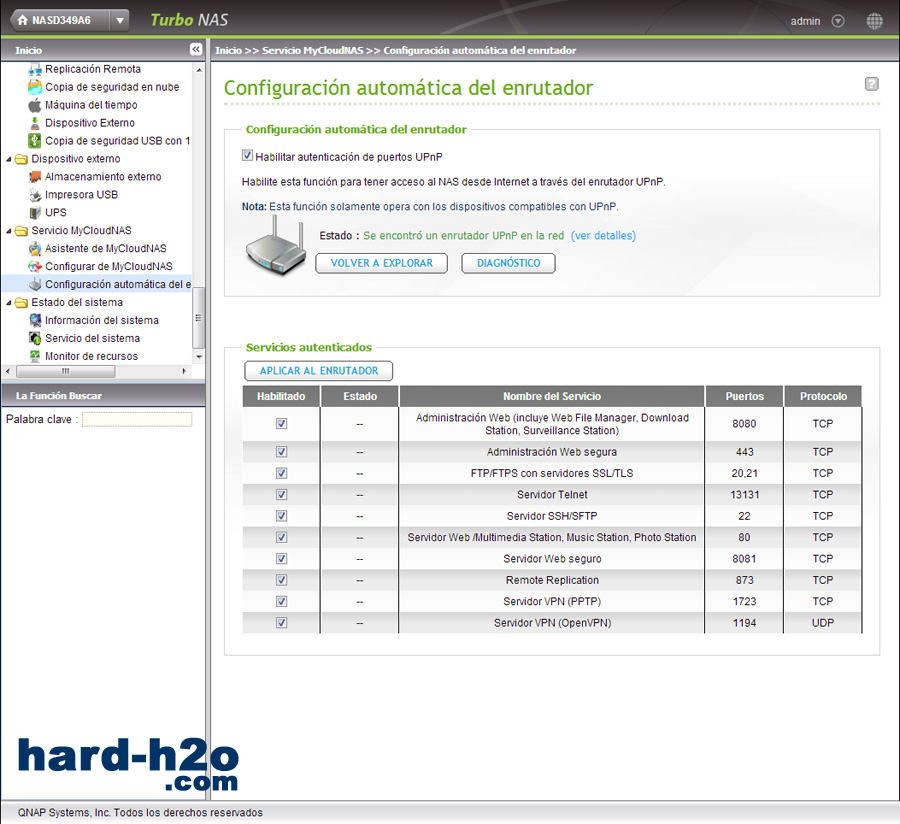Viewport: 900px width, 824px height.
Task: Click Servicio MyCloudNAS in breadcrumb
Action: (313, 50)
